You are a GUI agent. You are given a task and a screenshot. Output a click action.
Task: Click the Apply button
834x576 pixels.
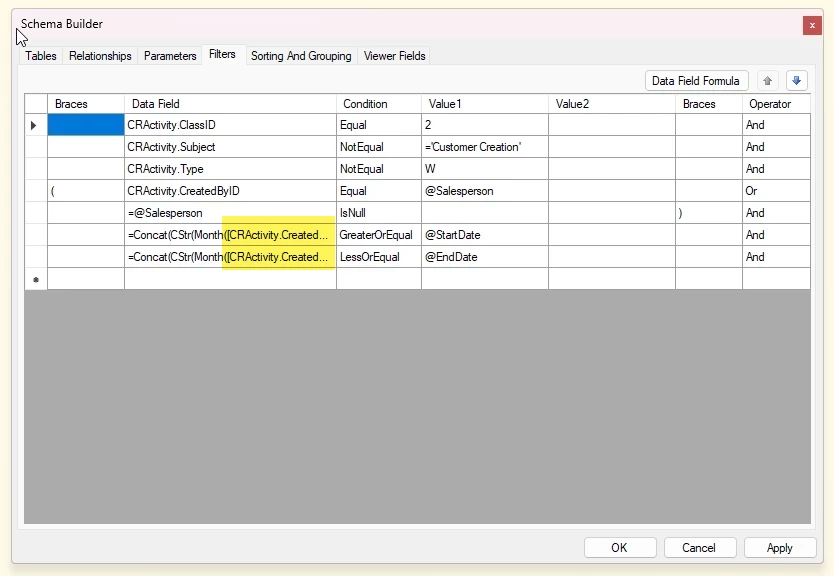pos(780,548)
